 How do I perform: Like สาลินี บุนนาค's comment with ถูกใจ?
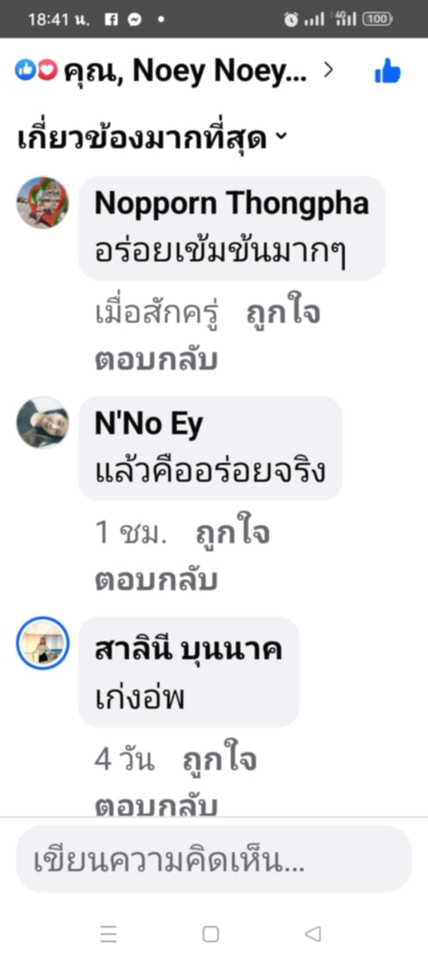coord(219,759)
